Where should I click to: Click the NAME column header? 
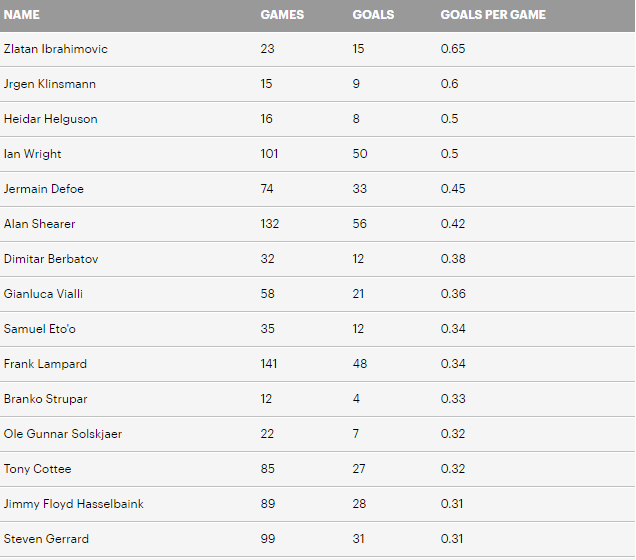22,15
